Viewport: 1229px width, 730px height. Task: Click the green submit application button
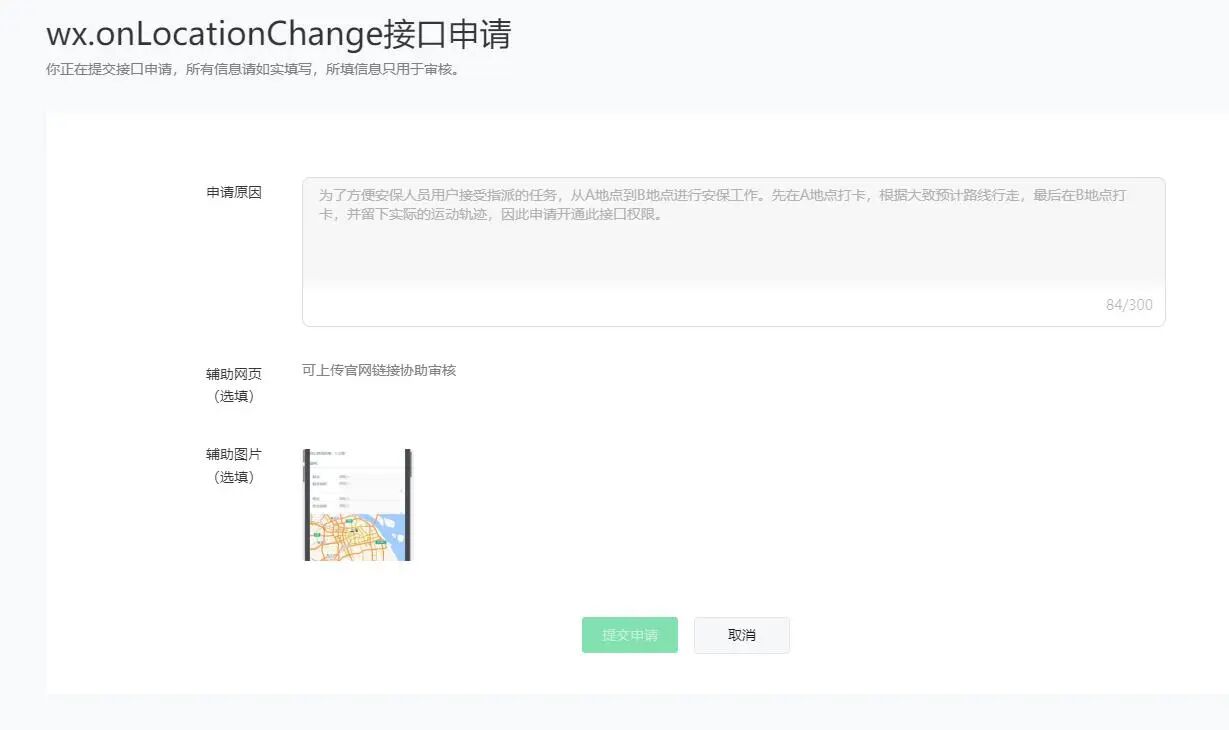pyautogui.click(x=629, y=635)
